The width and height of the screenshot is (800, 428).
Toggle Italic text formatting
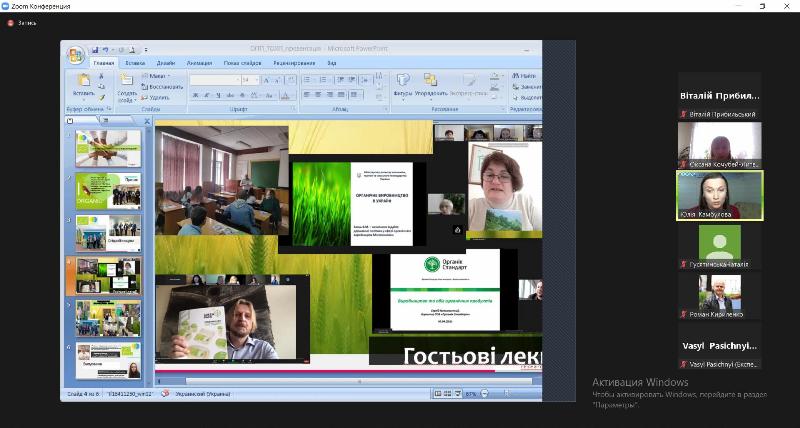tap(204, 95)
